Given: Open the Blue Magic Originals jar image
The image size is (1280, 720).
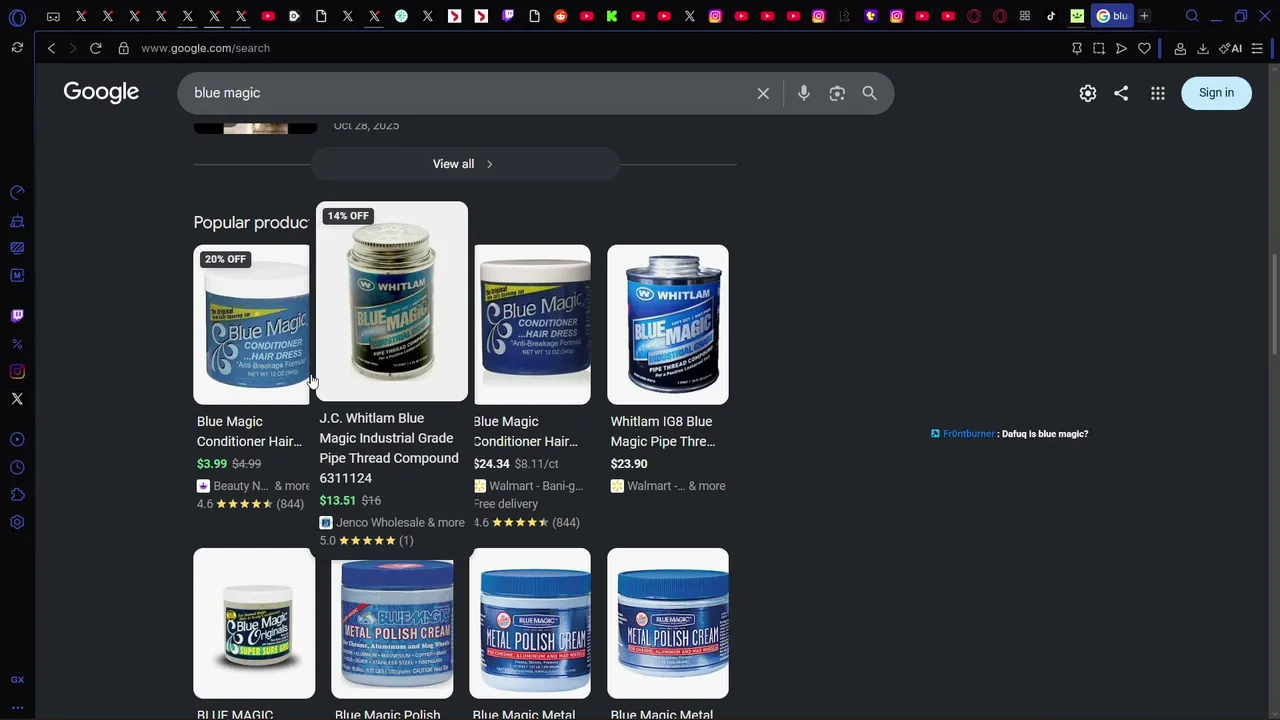Looking at the screenshot, I should [x=254, y=623].
